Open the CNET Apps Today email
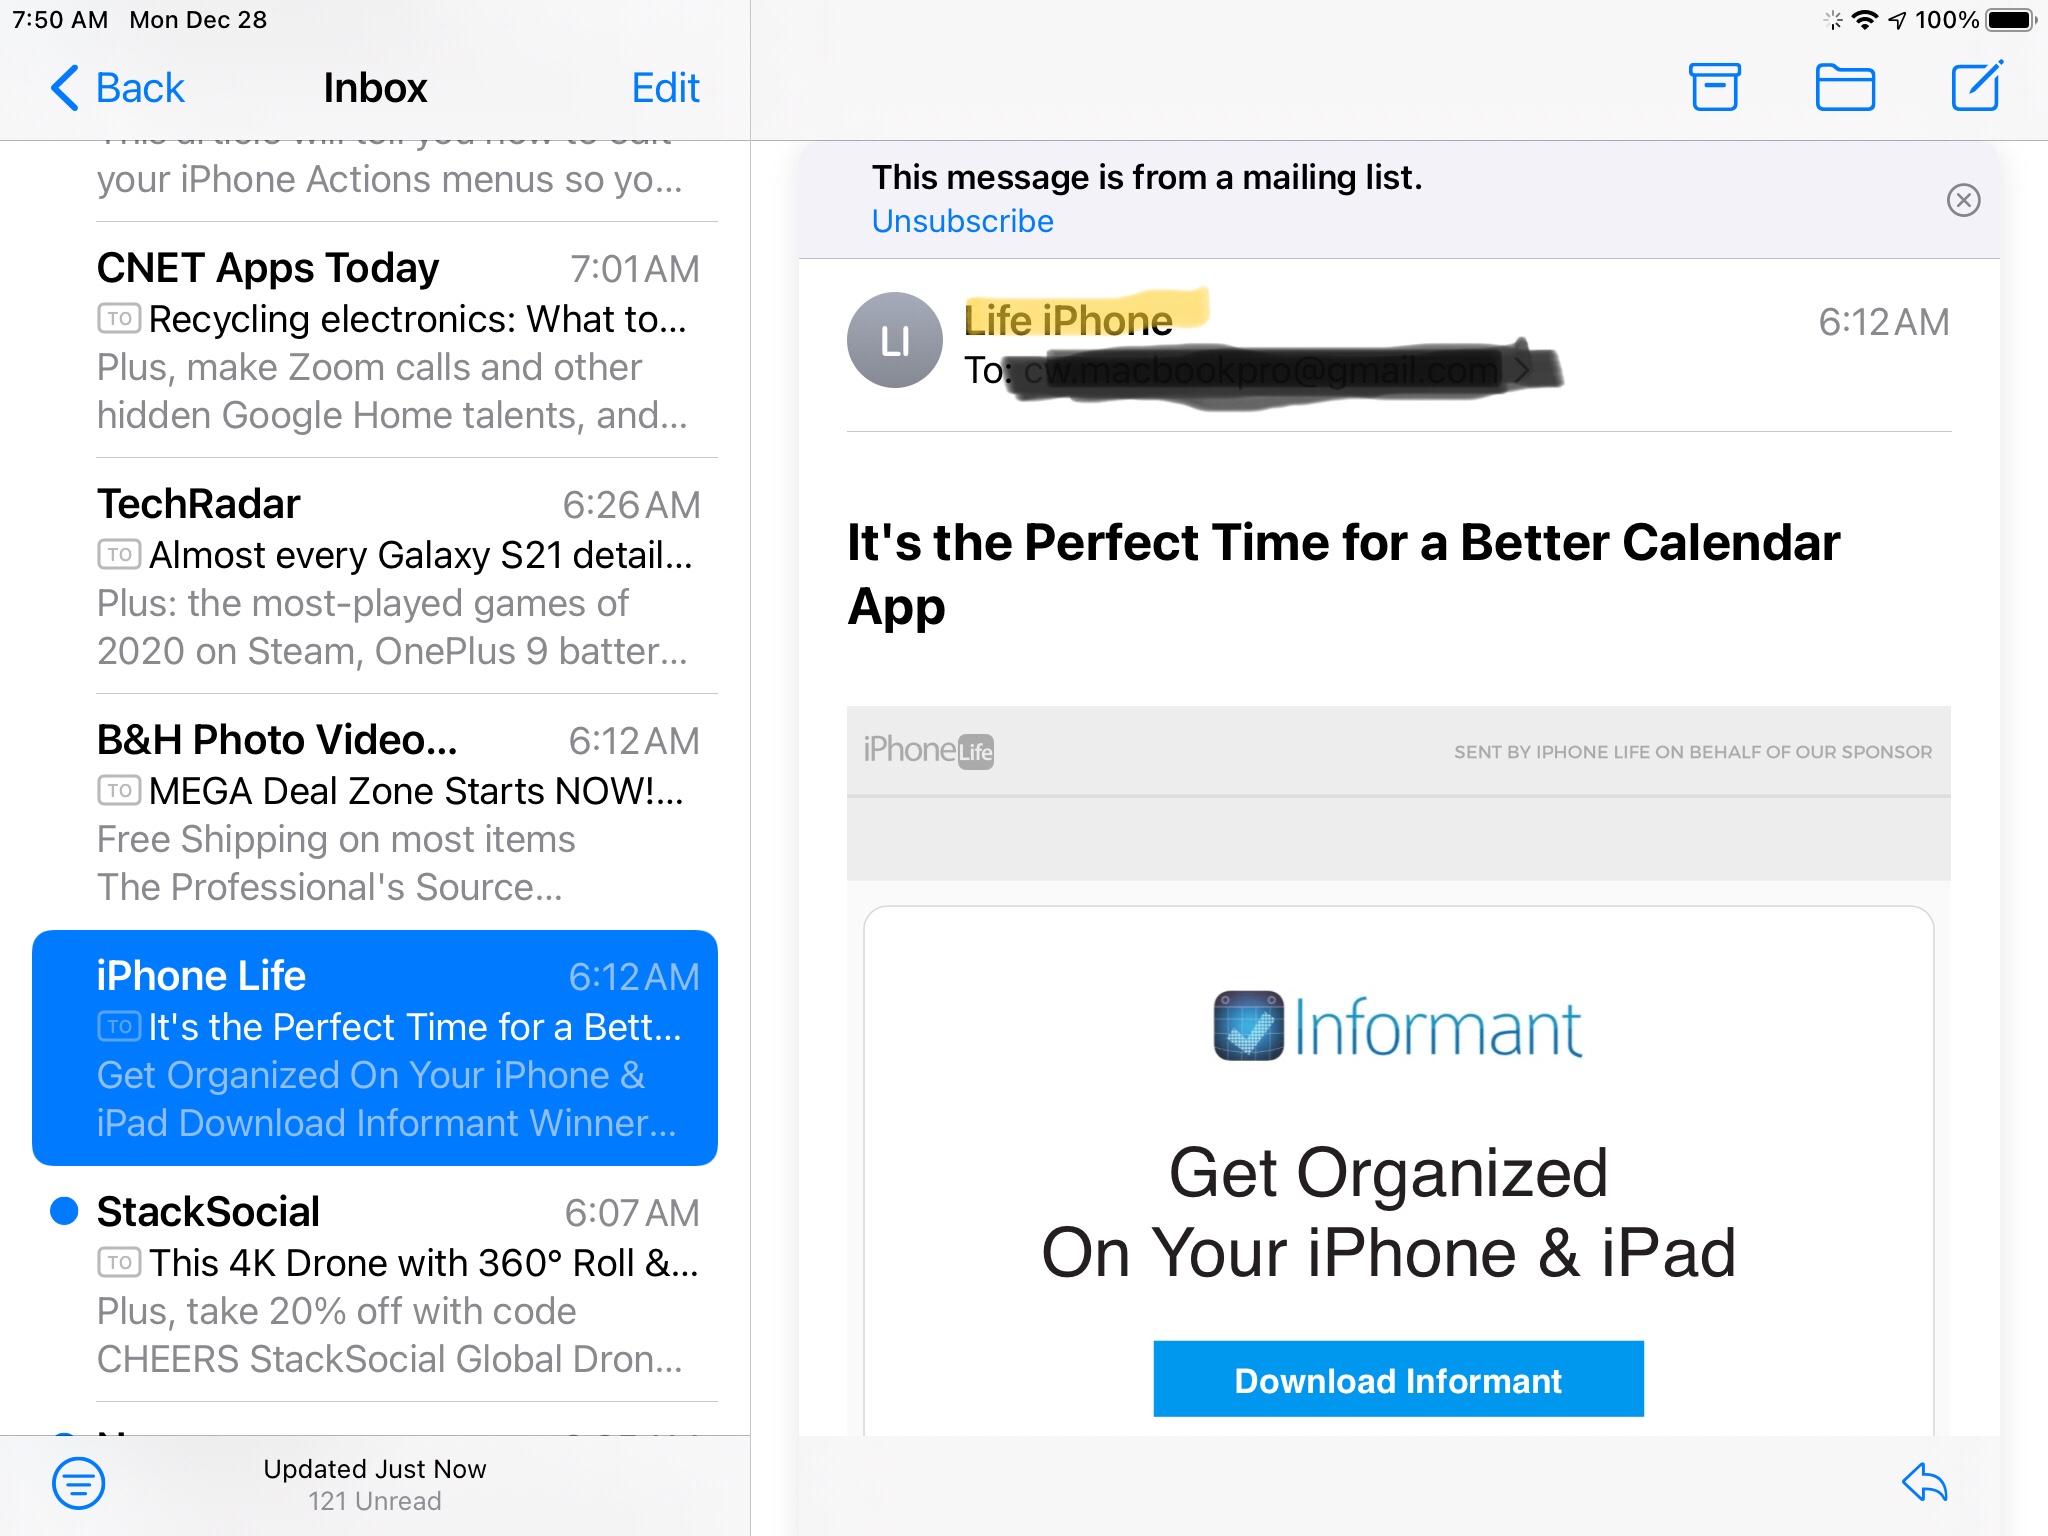Viewport: 2048px width, 1536px height. (397, 340)
